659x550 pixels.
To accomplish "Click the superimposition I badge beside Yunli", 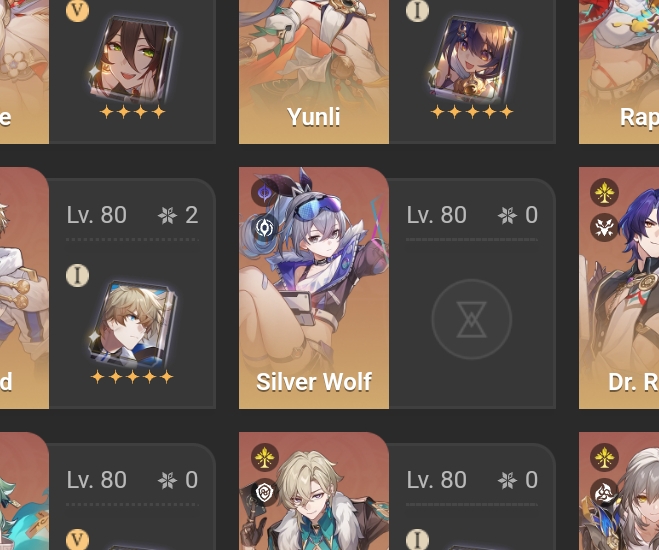I will coord(417,11).
